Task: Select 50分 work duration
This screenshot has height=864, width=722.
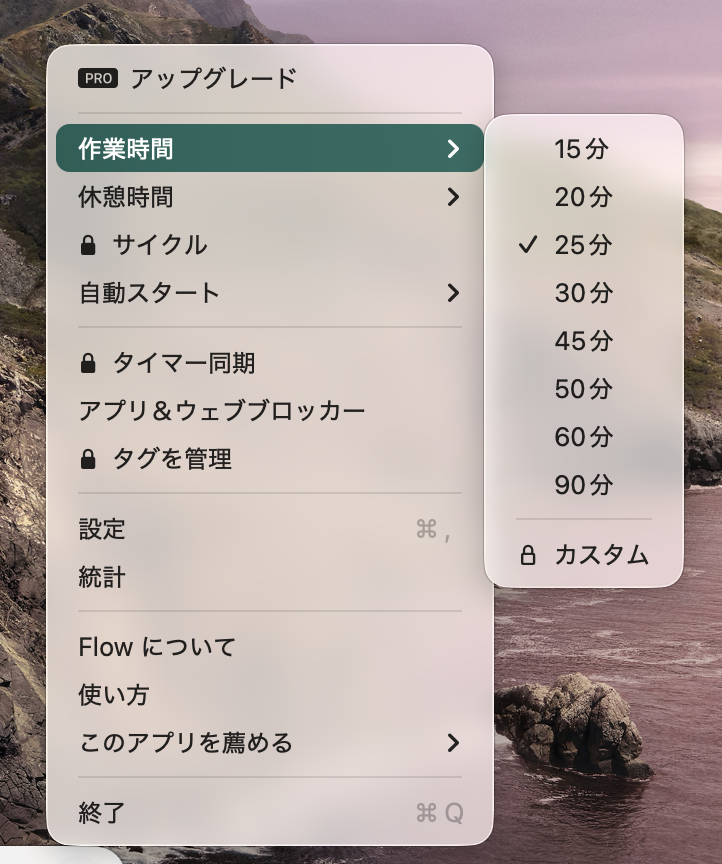Action: [584, 388]
